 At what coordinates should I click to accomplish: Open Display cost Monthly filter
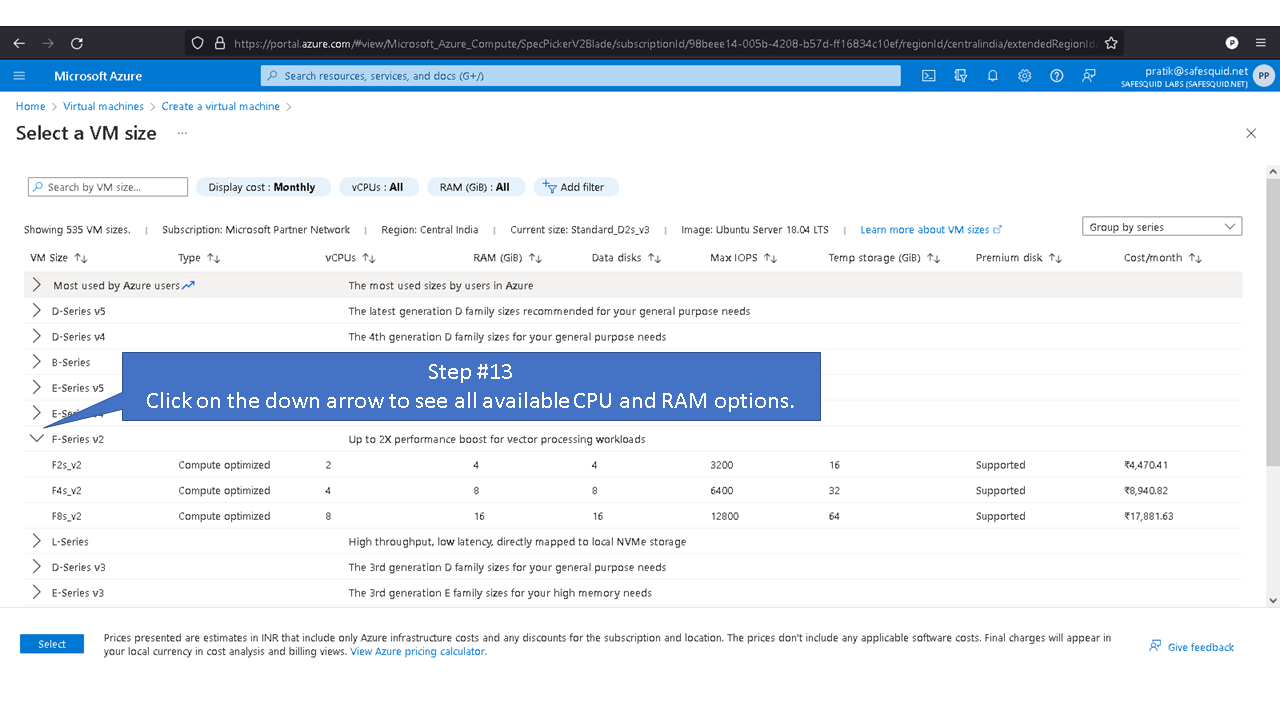[262, 187]
